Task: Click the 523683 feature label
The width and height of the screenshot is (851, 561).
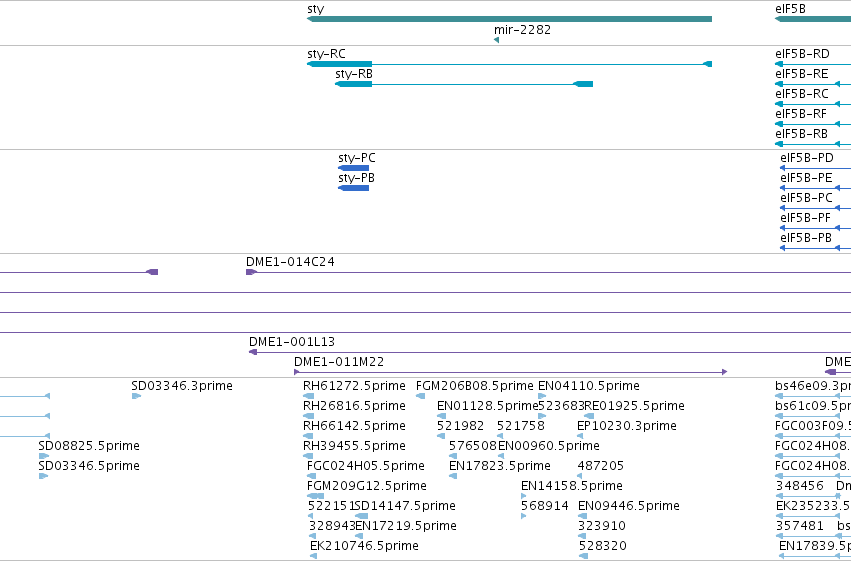Action: 561,406
